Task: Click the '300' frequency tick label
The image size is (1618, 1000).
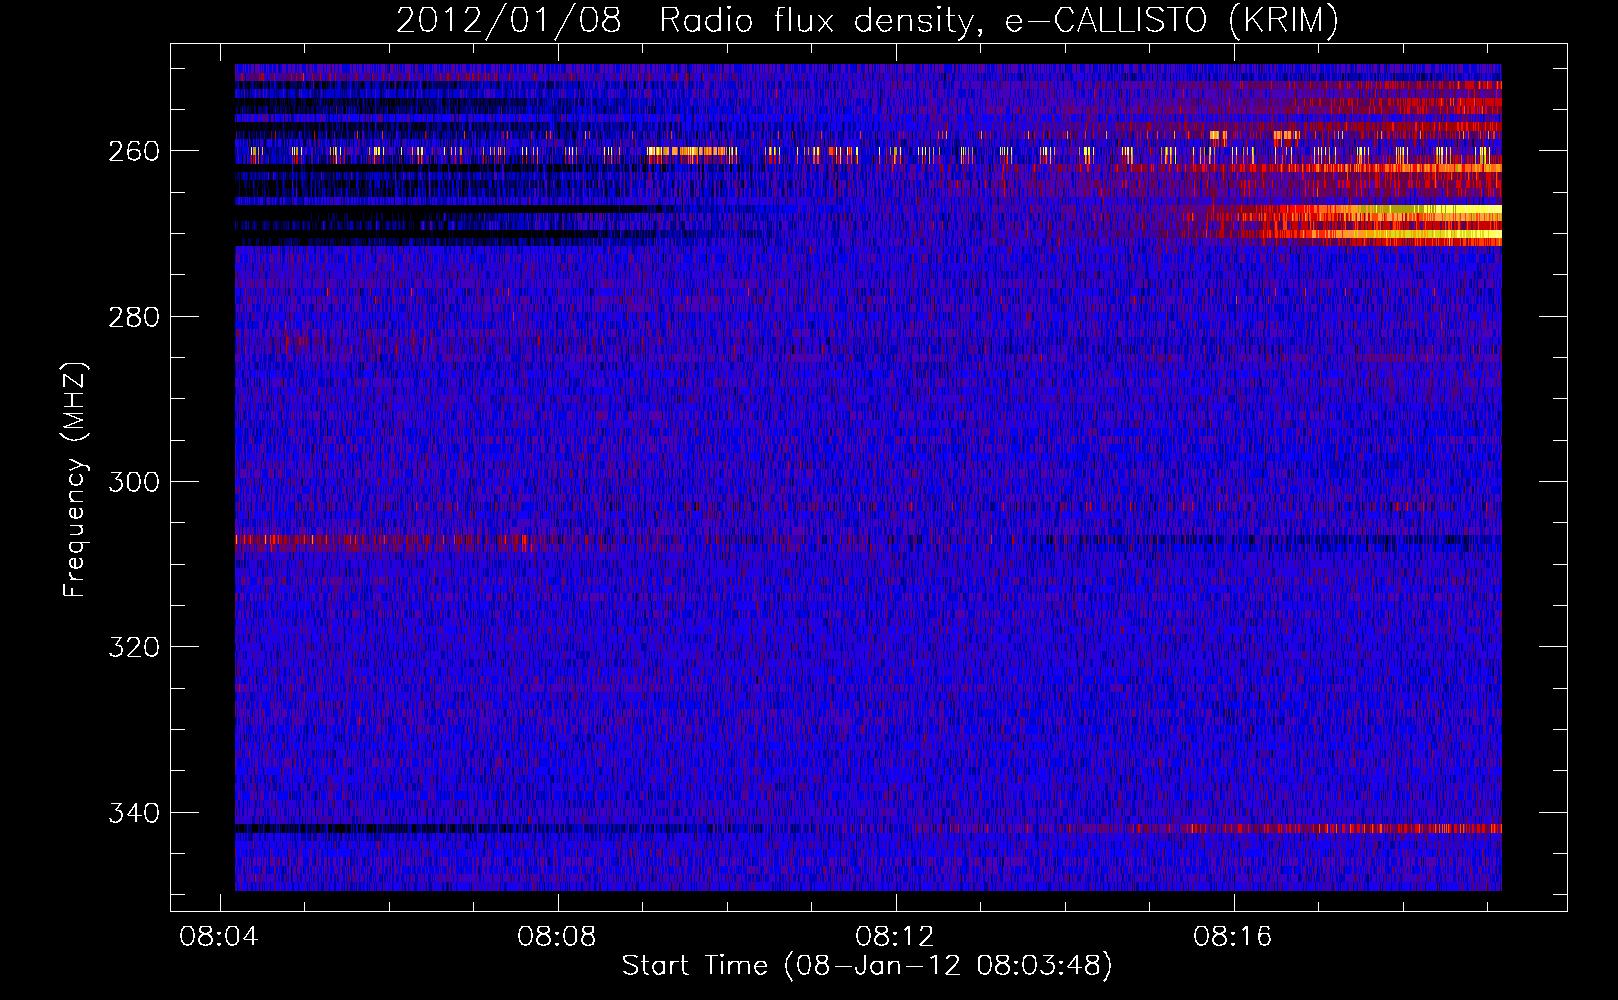Action: pyautogui.click(x=133, y=482)
